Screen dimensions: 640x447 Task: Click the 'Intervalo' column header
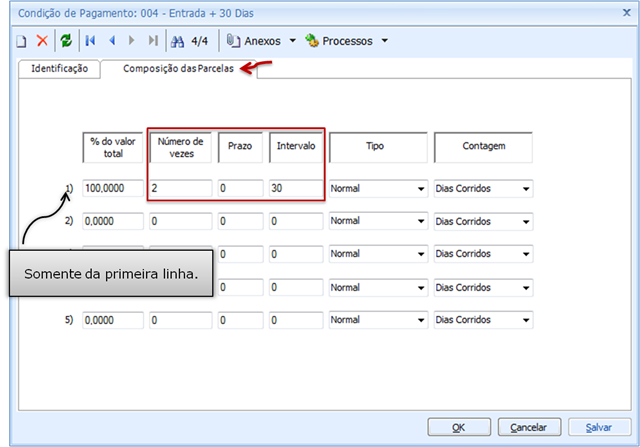296,147
